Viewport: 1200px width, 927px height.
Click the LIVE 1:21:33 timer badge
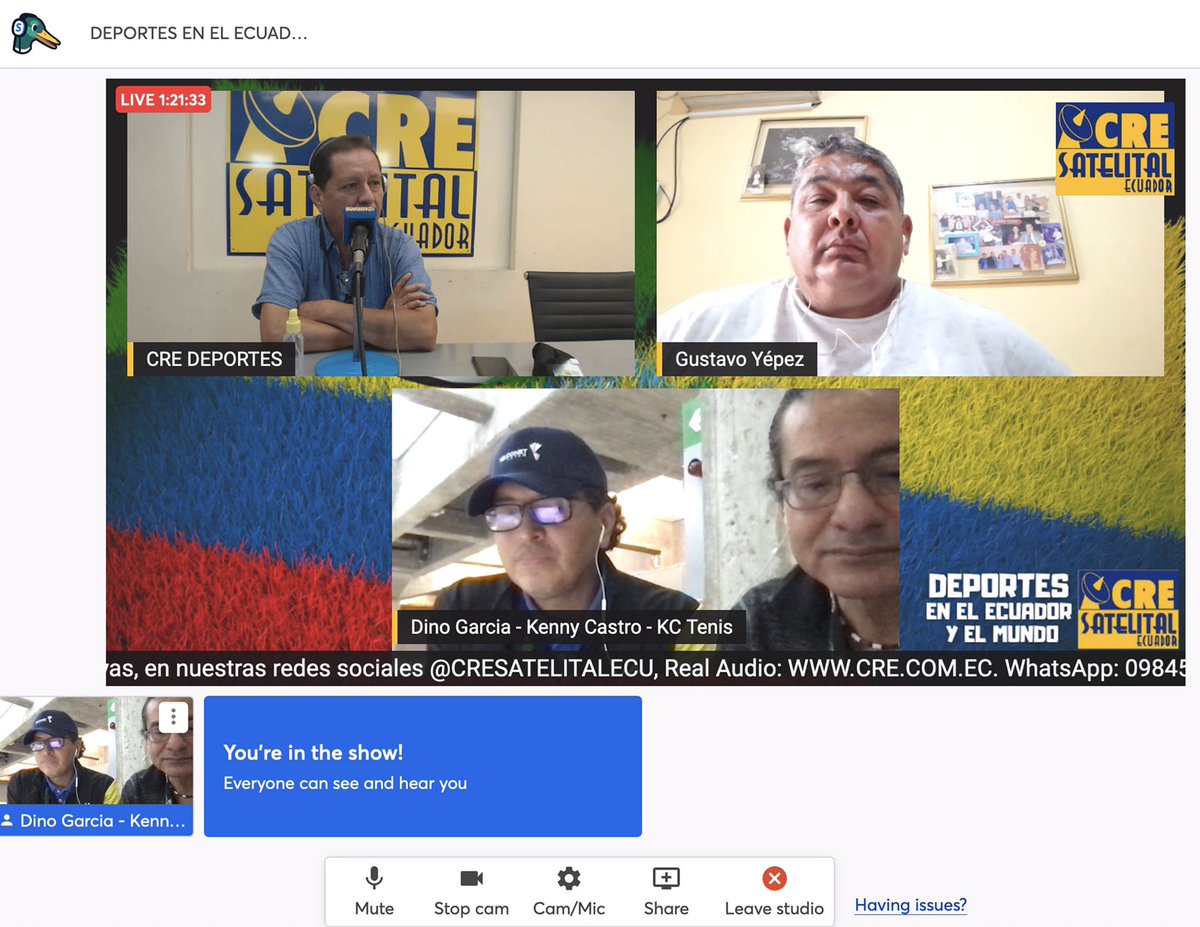click(163, 99)
